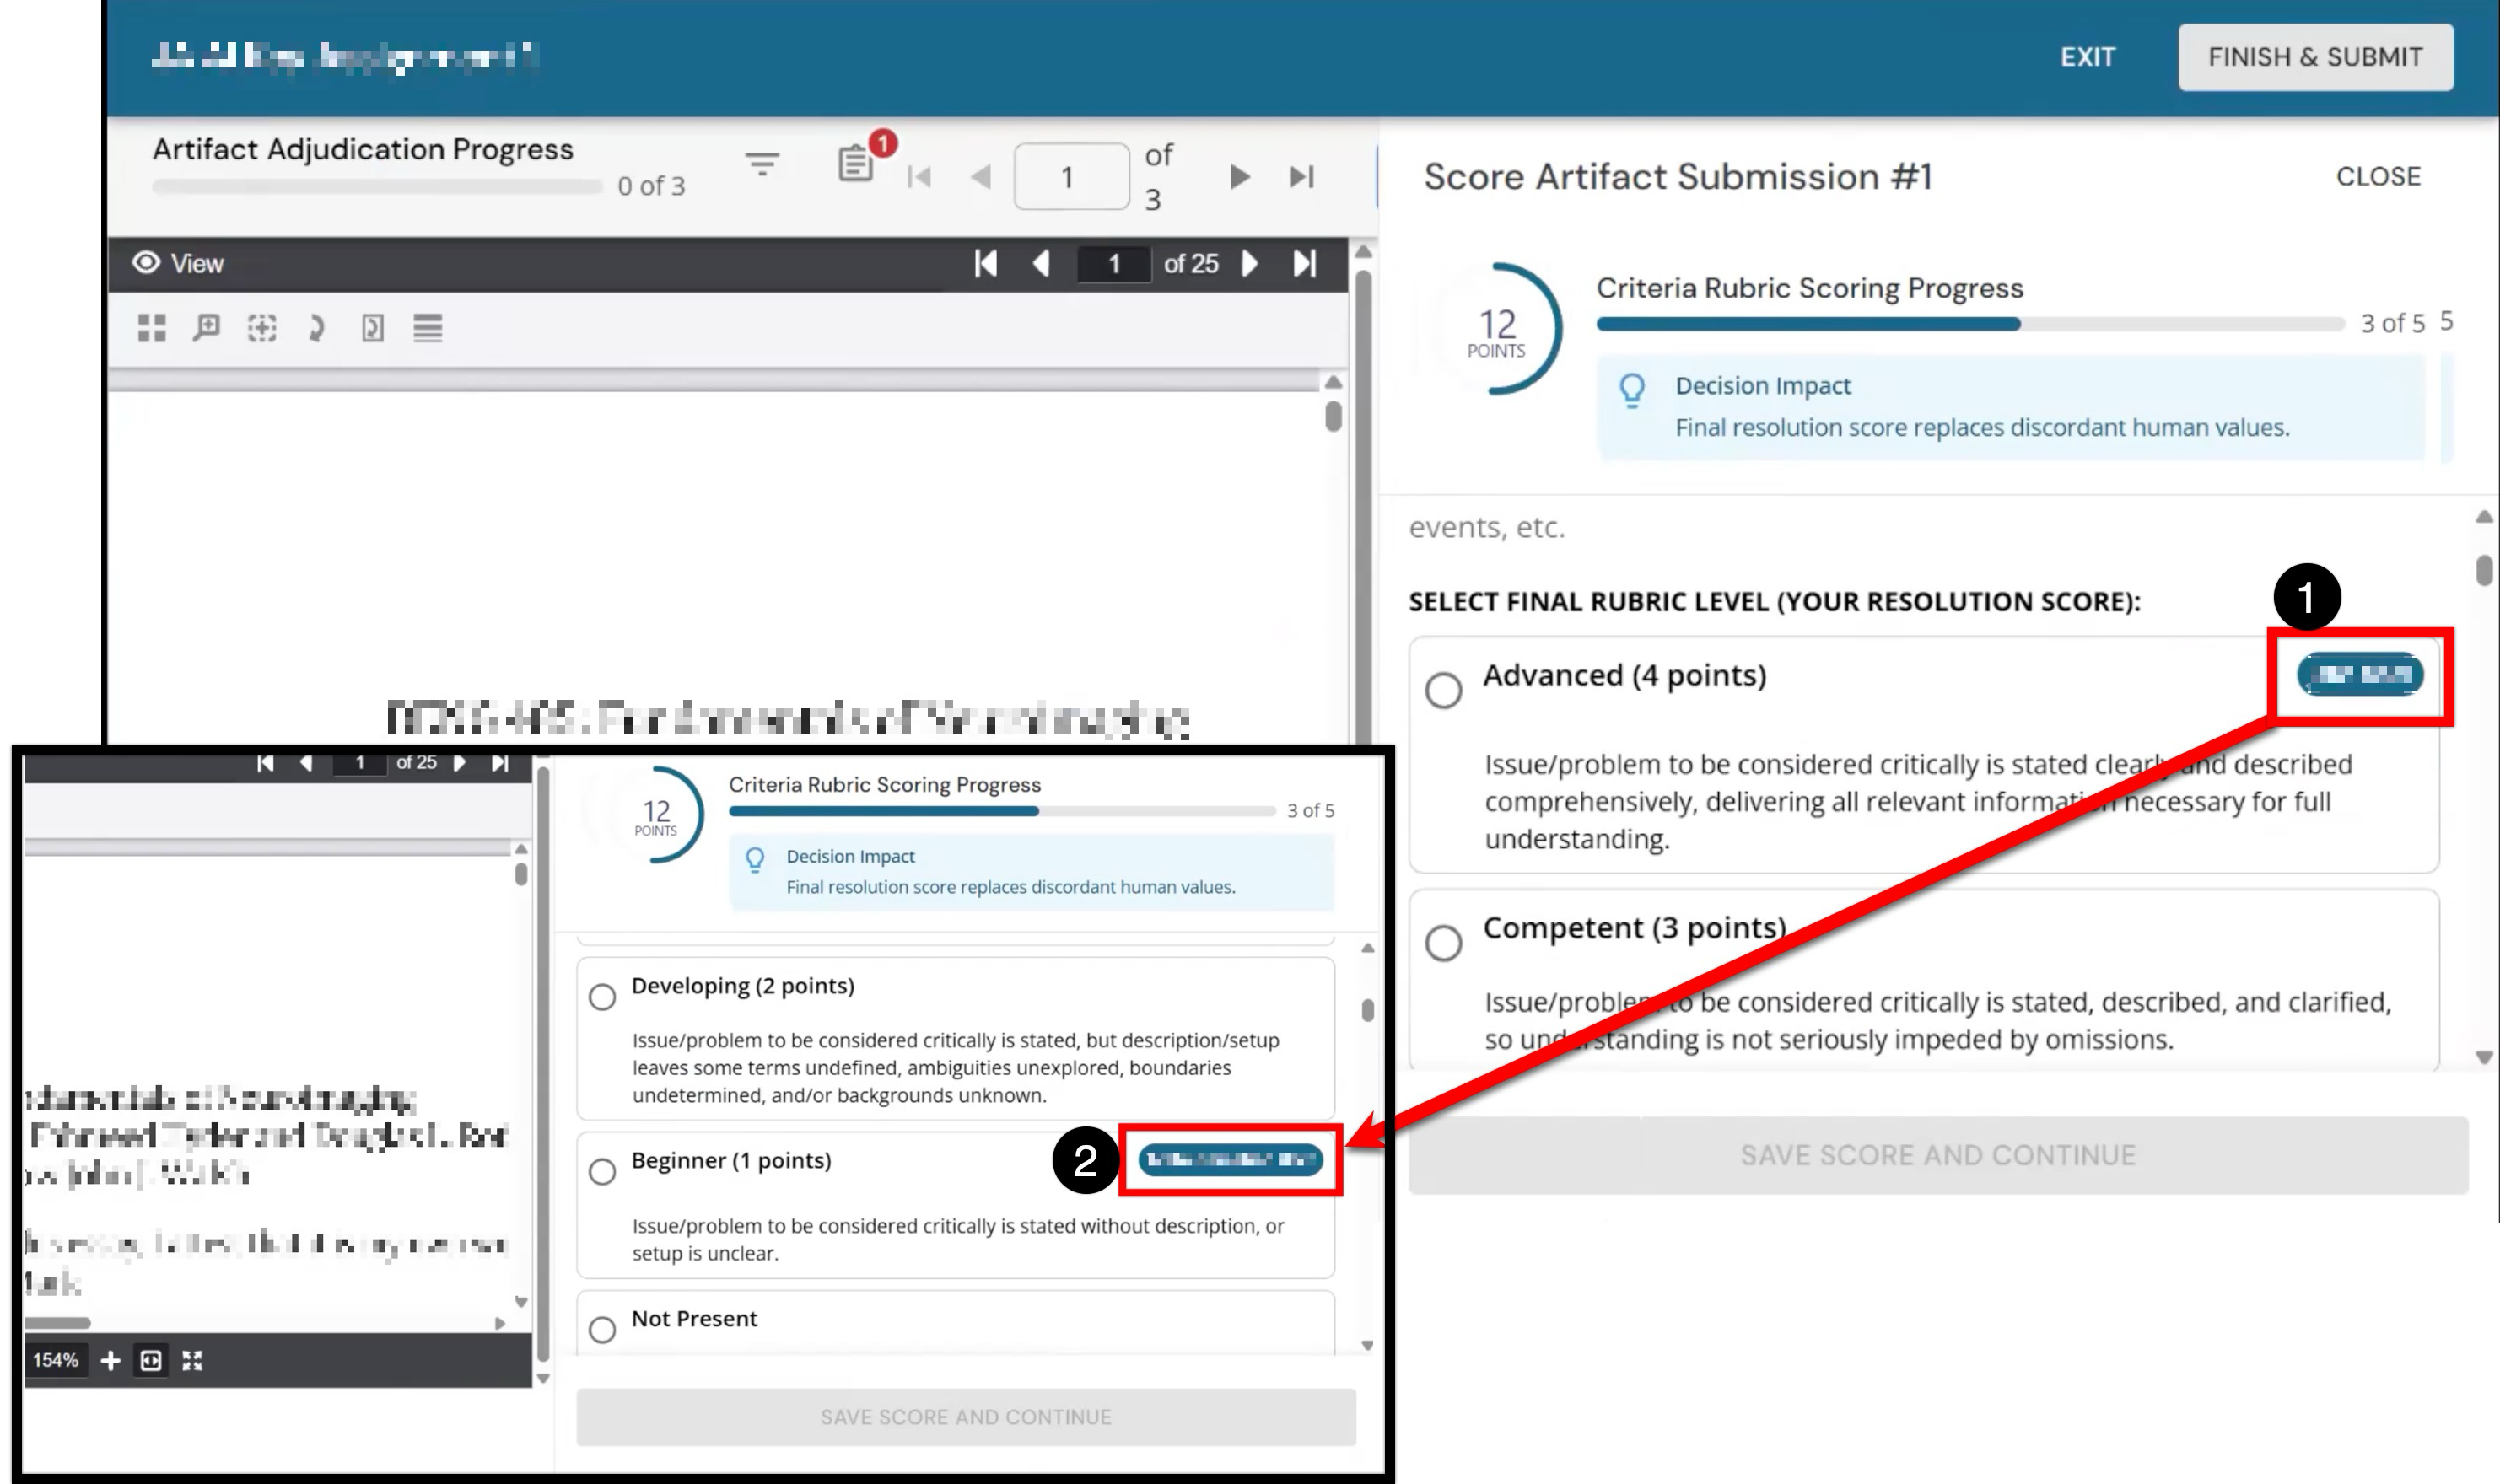Image resolution: width=2500 pixels, height=1484 pixels.
Task: Go to next artifact submission arrow
Action: pyautogui.click(x=1239, y=177)
